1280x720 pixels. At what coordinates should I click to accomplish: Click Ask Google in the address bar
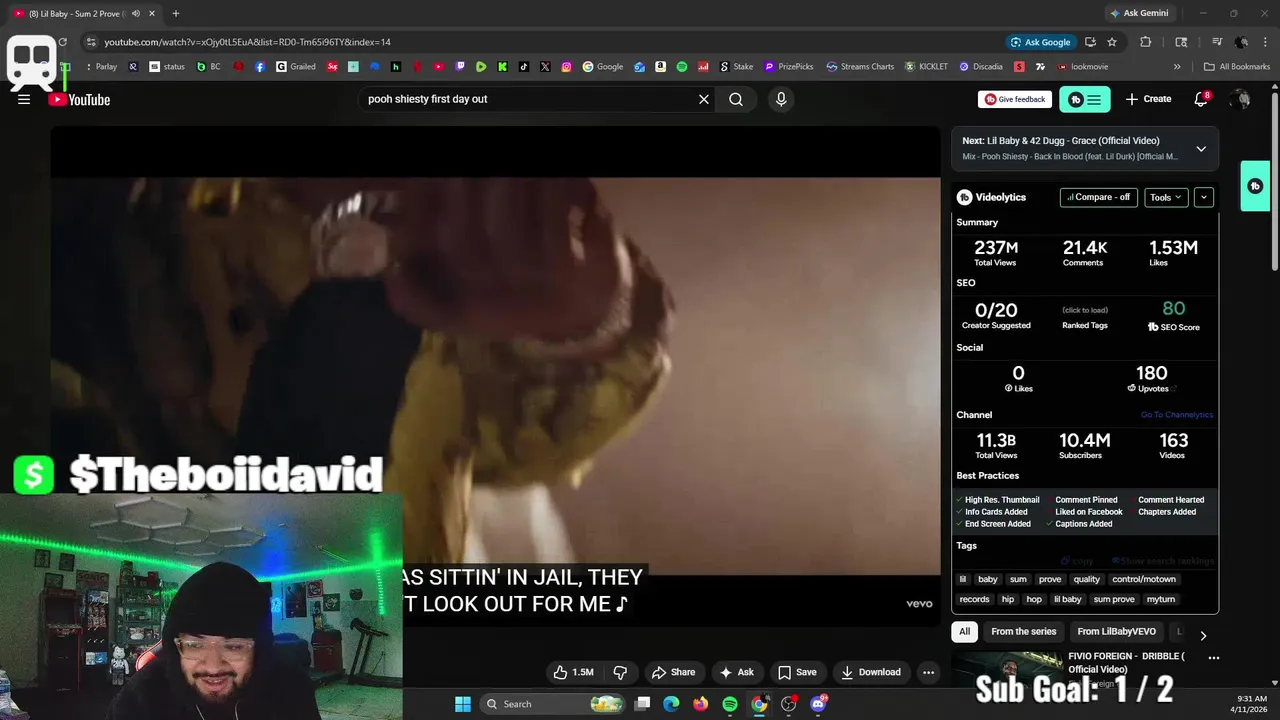[1040, 42]
